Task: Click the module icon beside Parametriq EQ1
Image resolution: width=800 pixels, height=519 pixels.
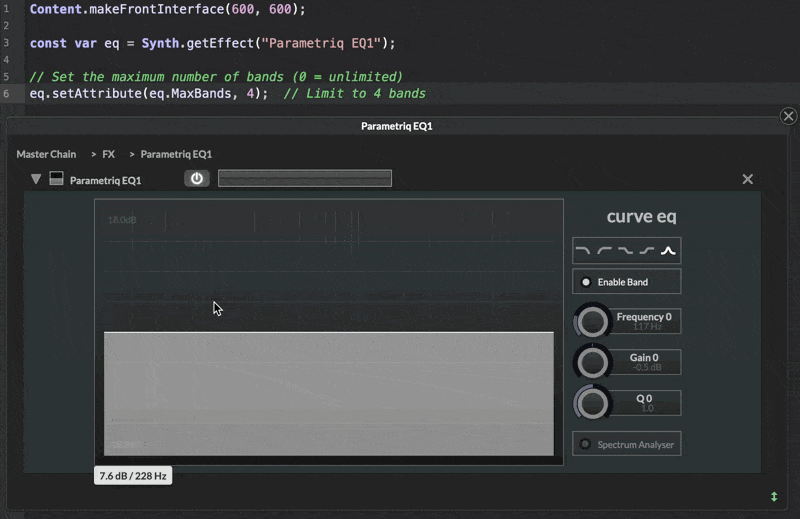Action: 57,180
